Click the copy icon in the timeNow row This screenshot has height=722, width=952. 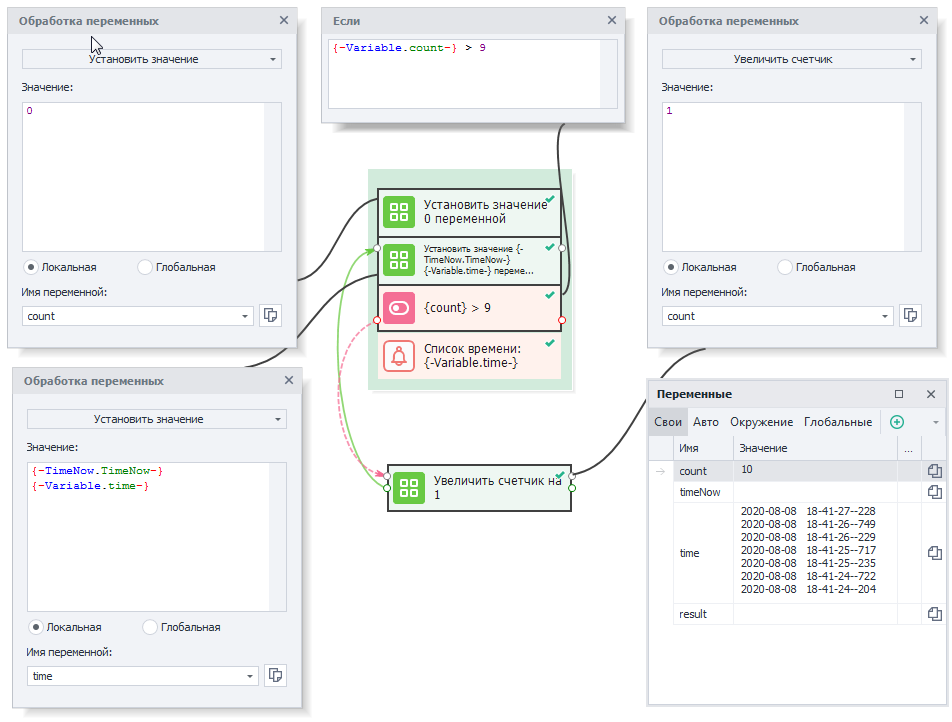[934, 492]
